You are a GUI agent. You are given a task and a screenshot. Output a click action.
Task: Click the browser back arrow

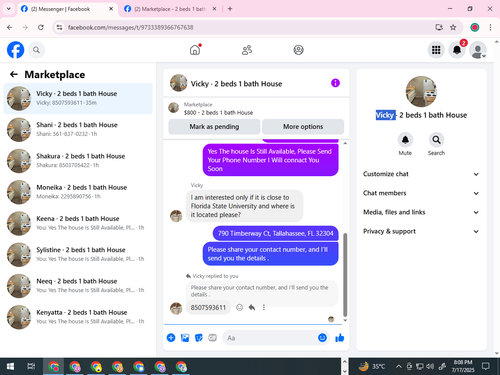tap(10, 27)
